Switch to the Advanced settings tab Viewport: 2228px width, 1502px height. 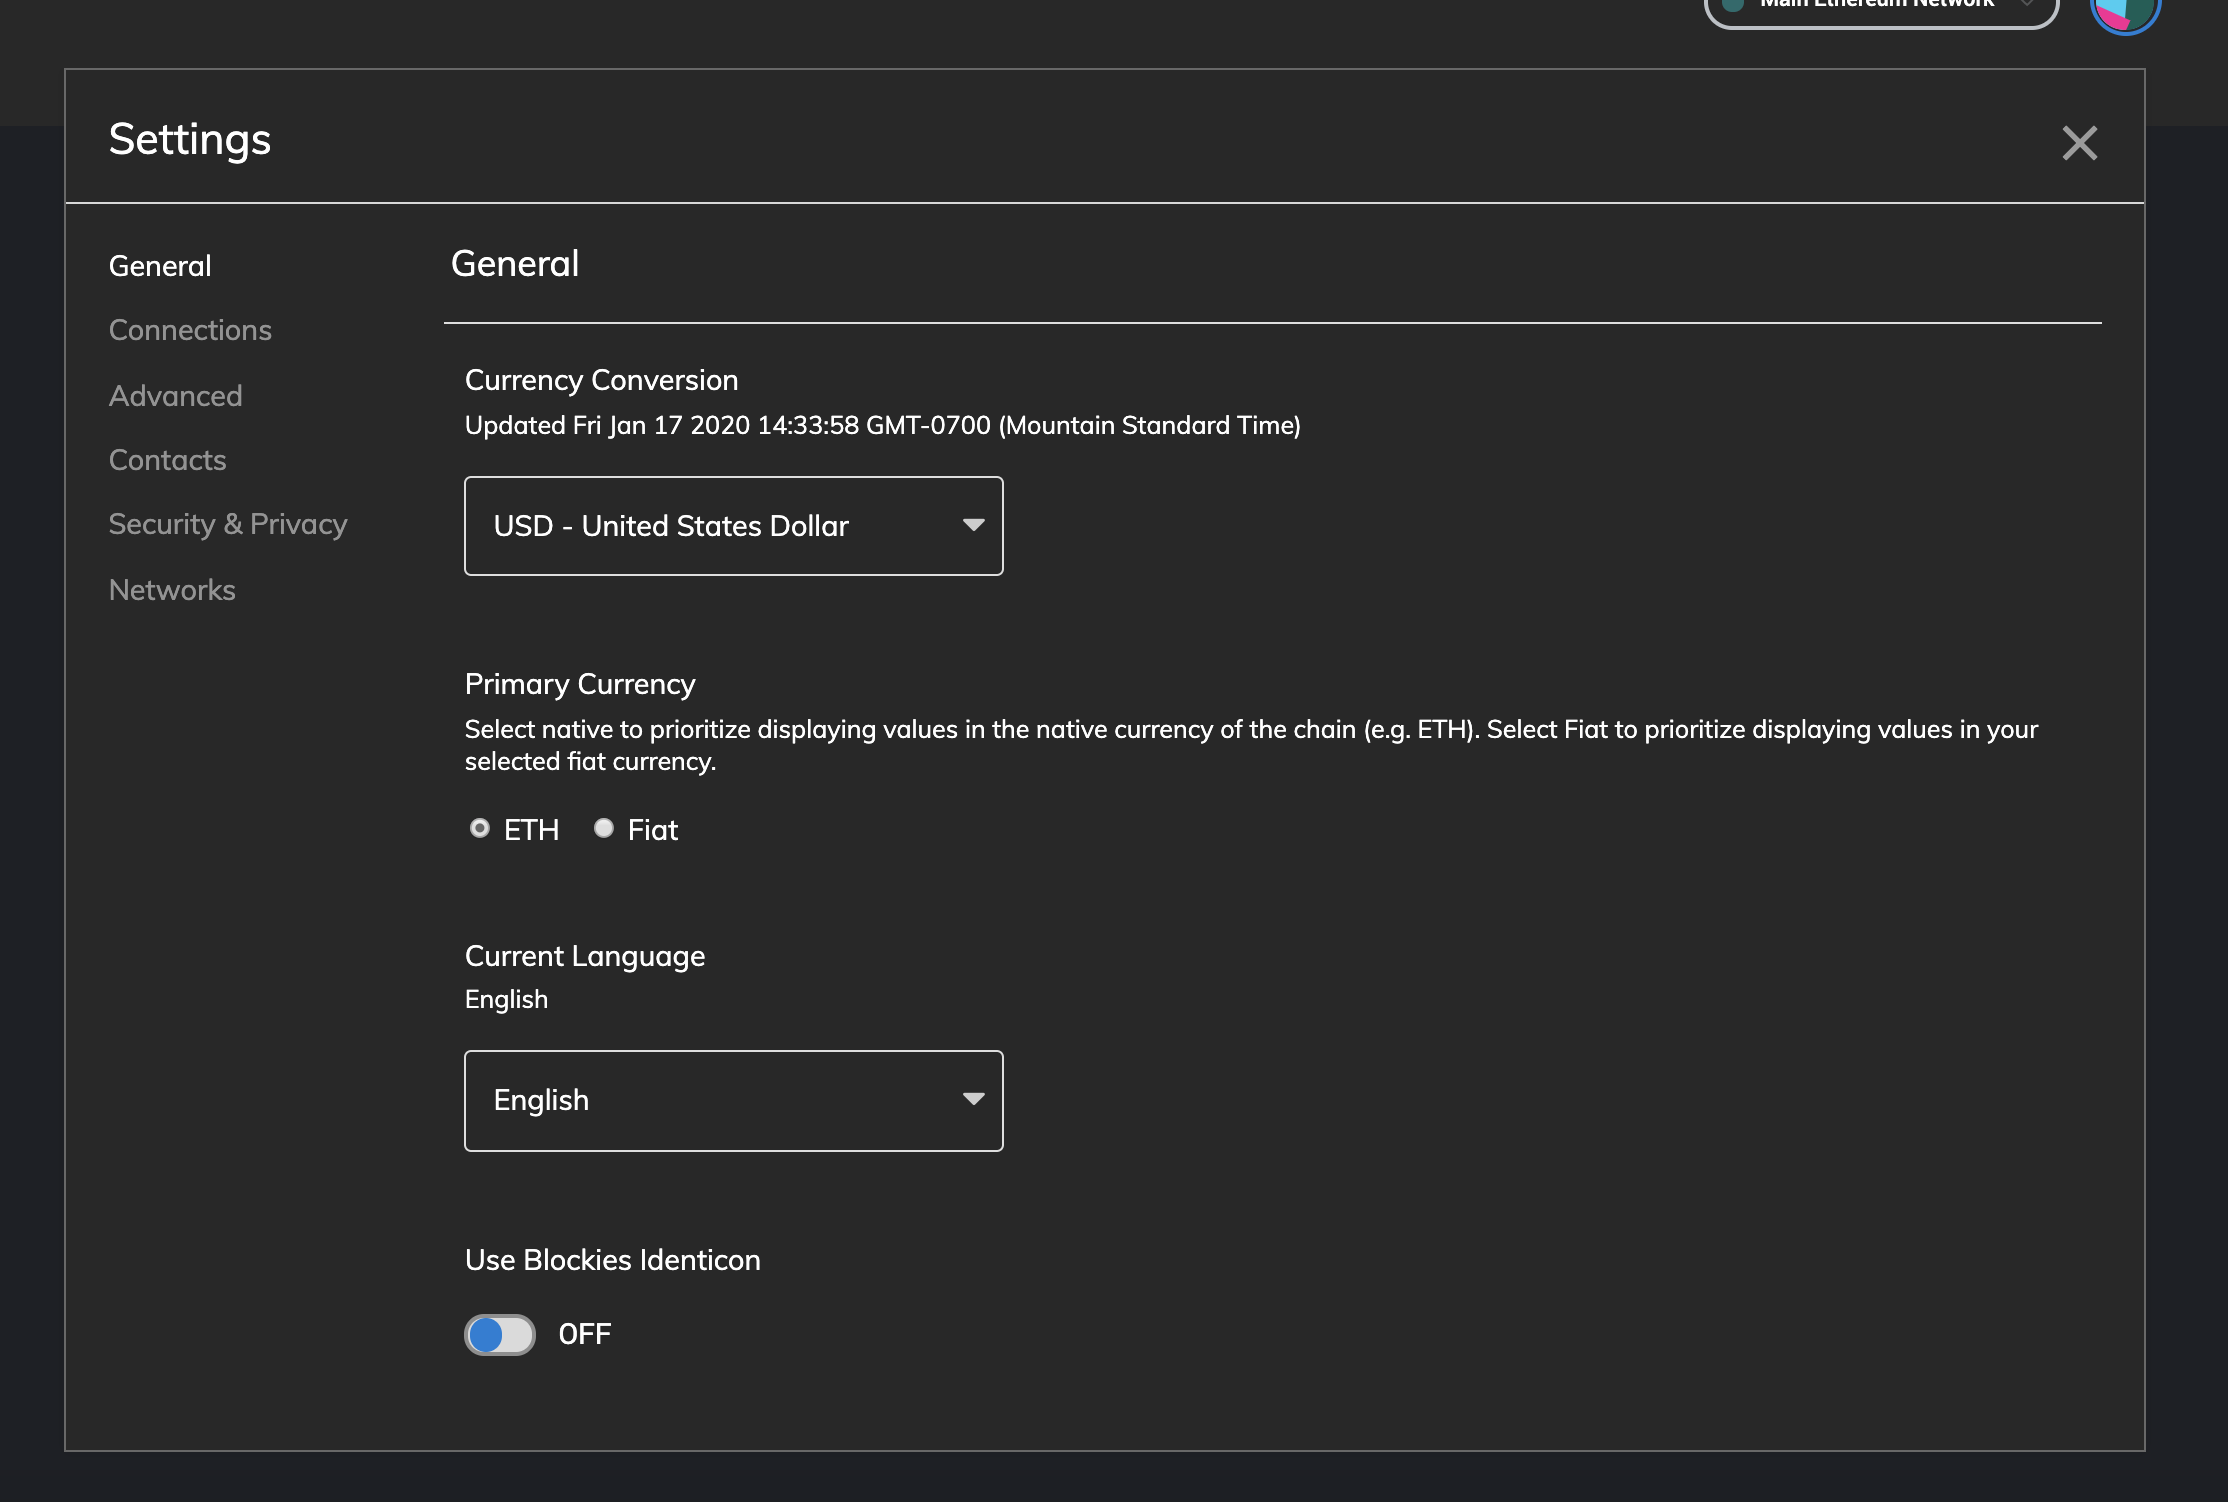(175, 396)
